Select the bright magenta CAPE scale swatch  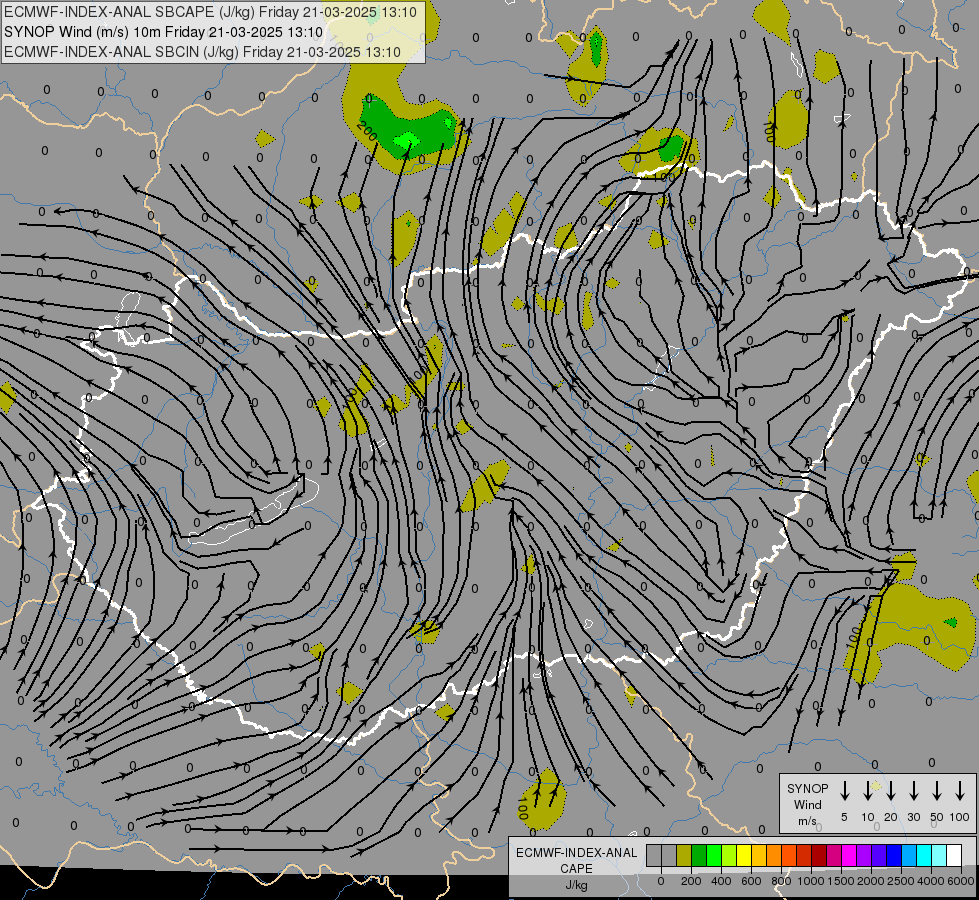[x=849, y=856]
